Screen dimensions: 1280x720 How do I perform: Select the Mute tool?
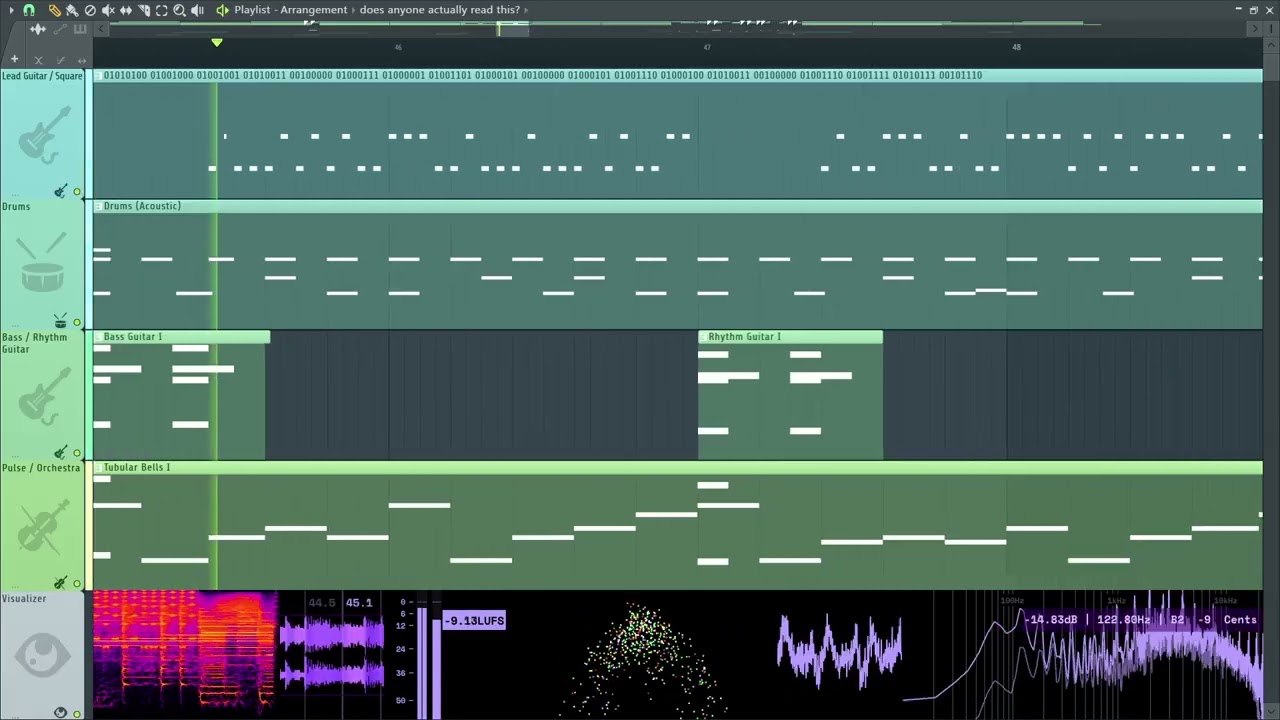pyautogui.click(x=108, y=11)
